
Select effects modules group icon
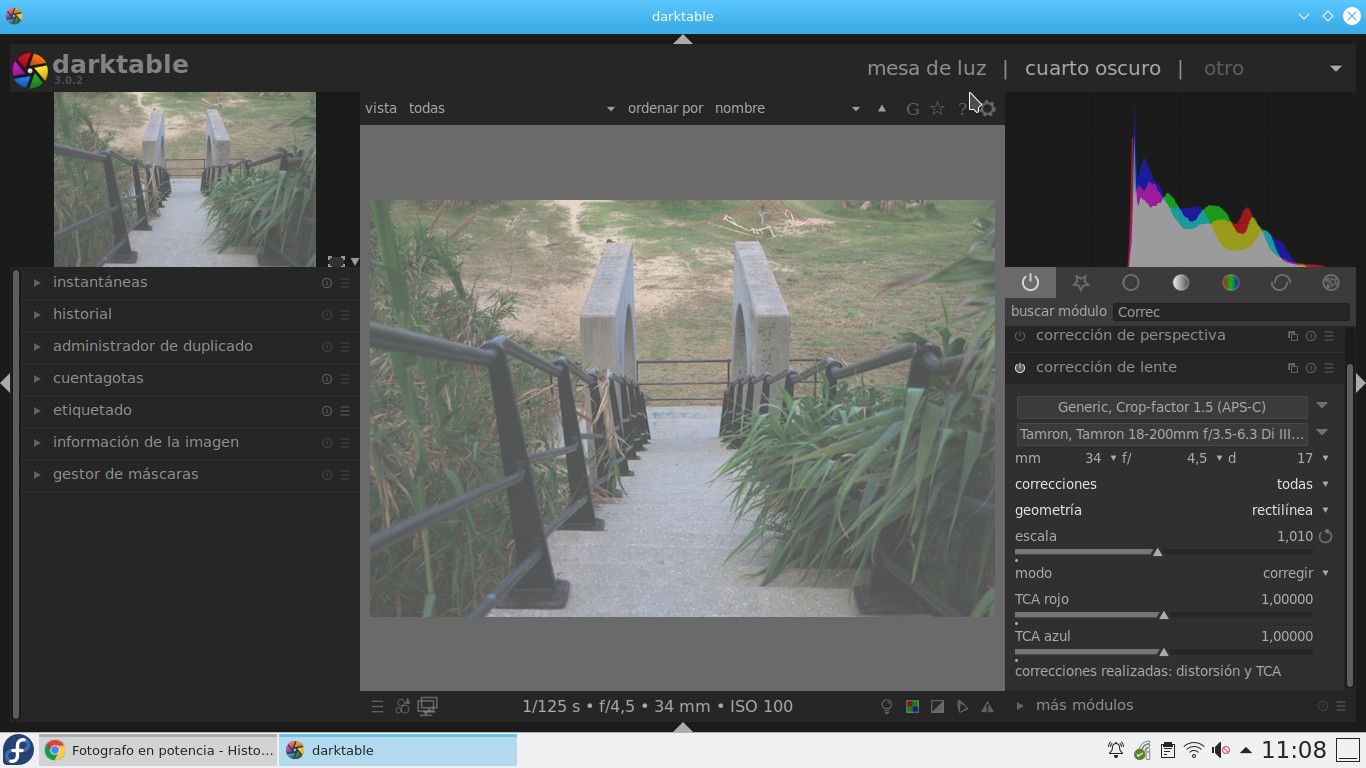pos(1330,283)
